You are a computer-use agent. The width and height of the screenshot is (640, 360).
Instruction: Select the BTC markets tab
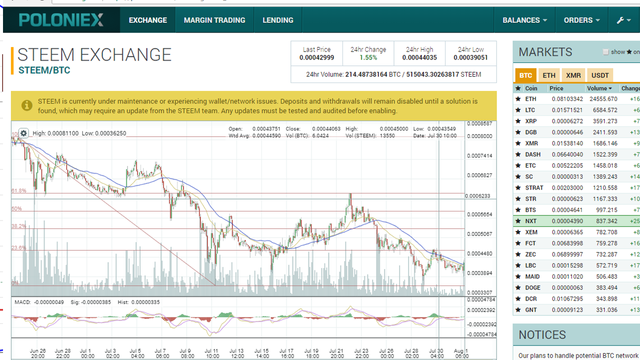526,75
